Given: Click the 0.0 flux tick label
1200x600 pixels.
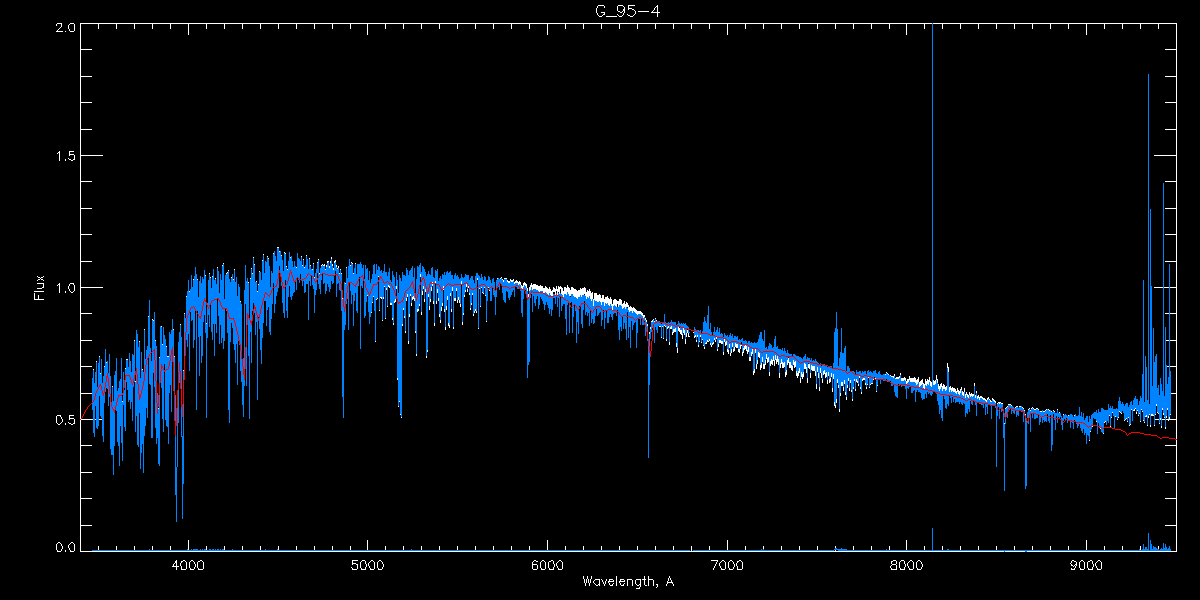Looking at the screenshot, I should coord(64,547).
